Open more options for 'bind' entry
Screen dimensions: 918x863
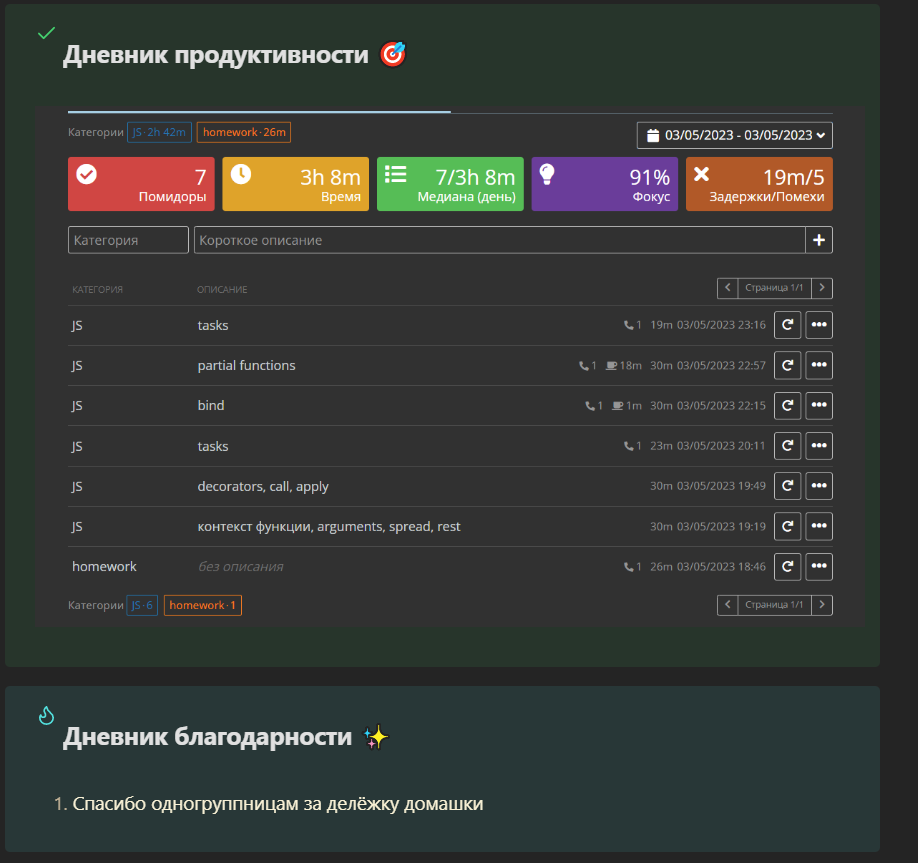(818, 406)
